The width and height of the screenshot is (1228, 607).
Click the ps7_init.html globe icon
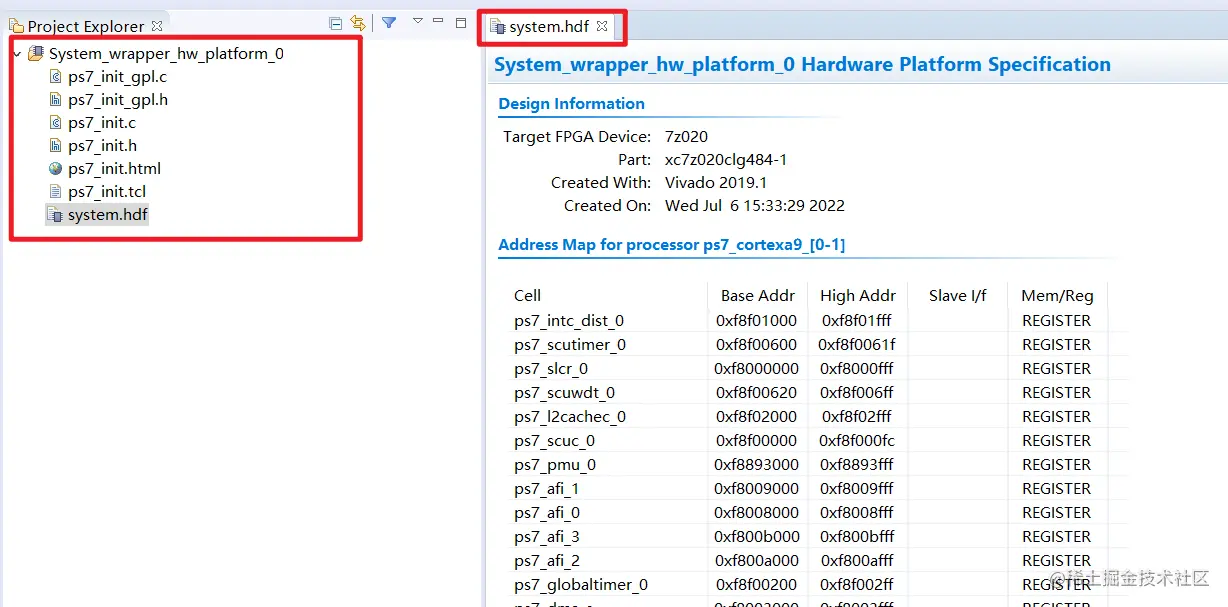[x=56, y=169]
